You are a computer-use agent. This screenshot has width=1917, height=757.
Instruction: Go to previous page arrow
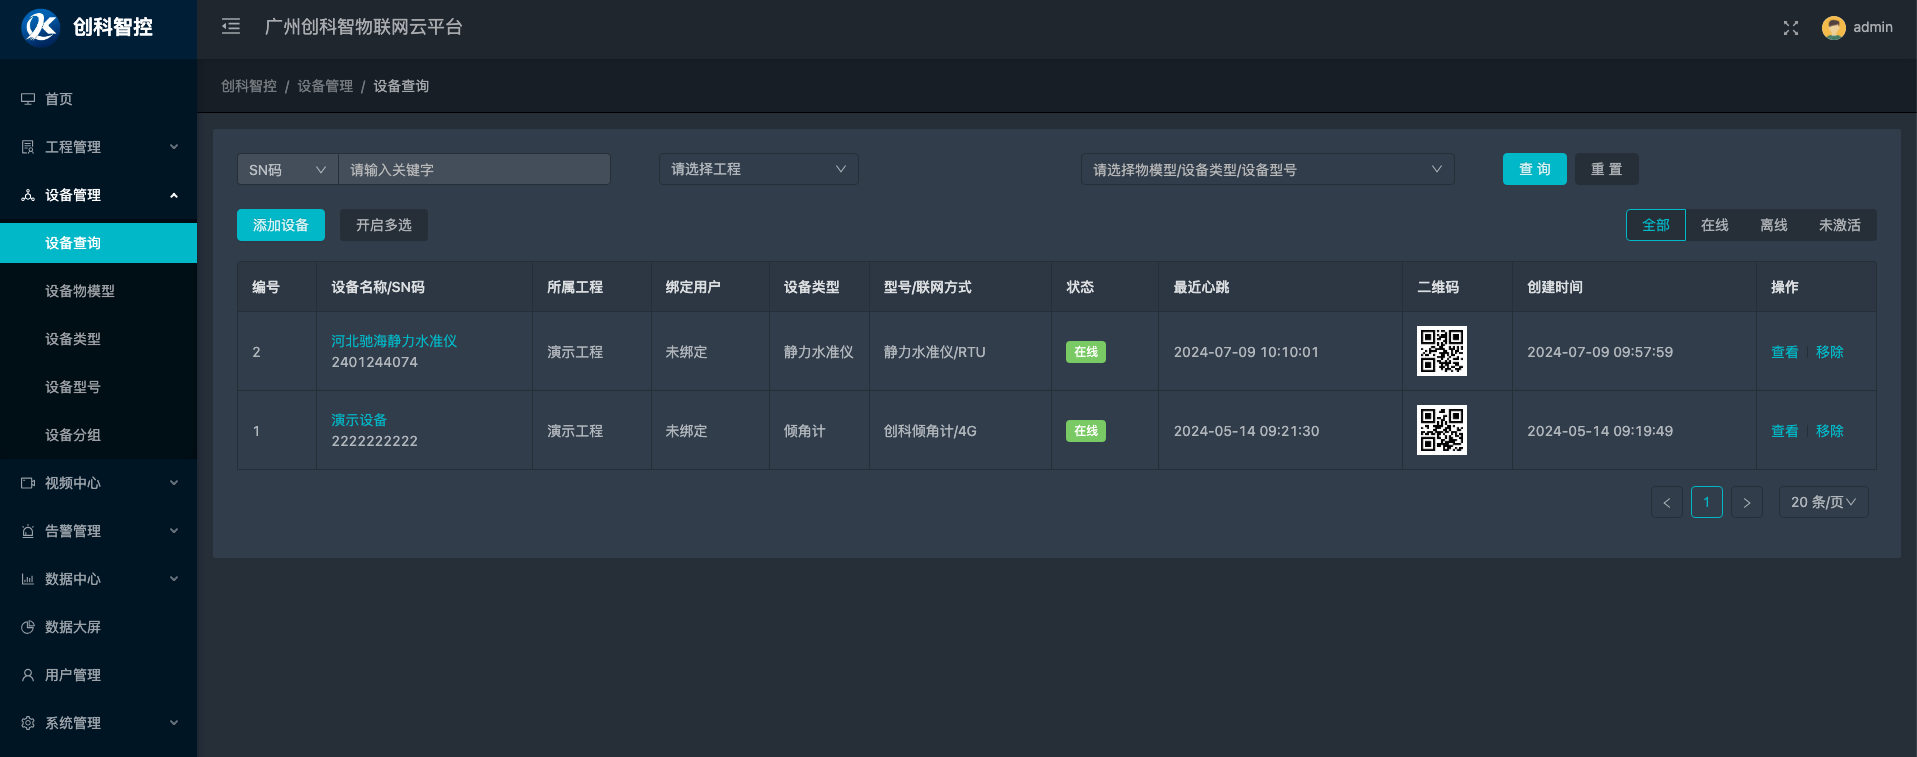[1666, 502]
